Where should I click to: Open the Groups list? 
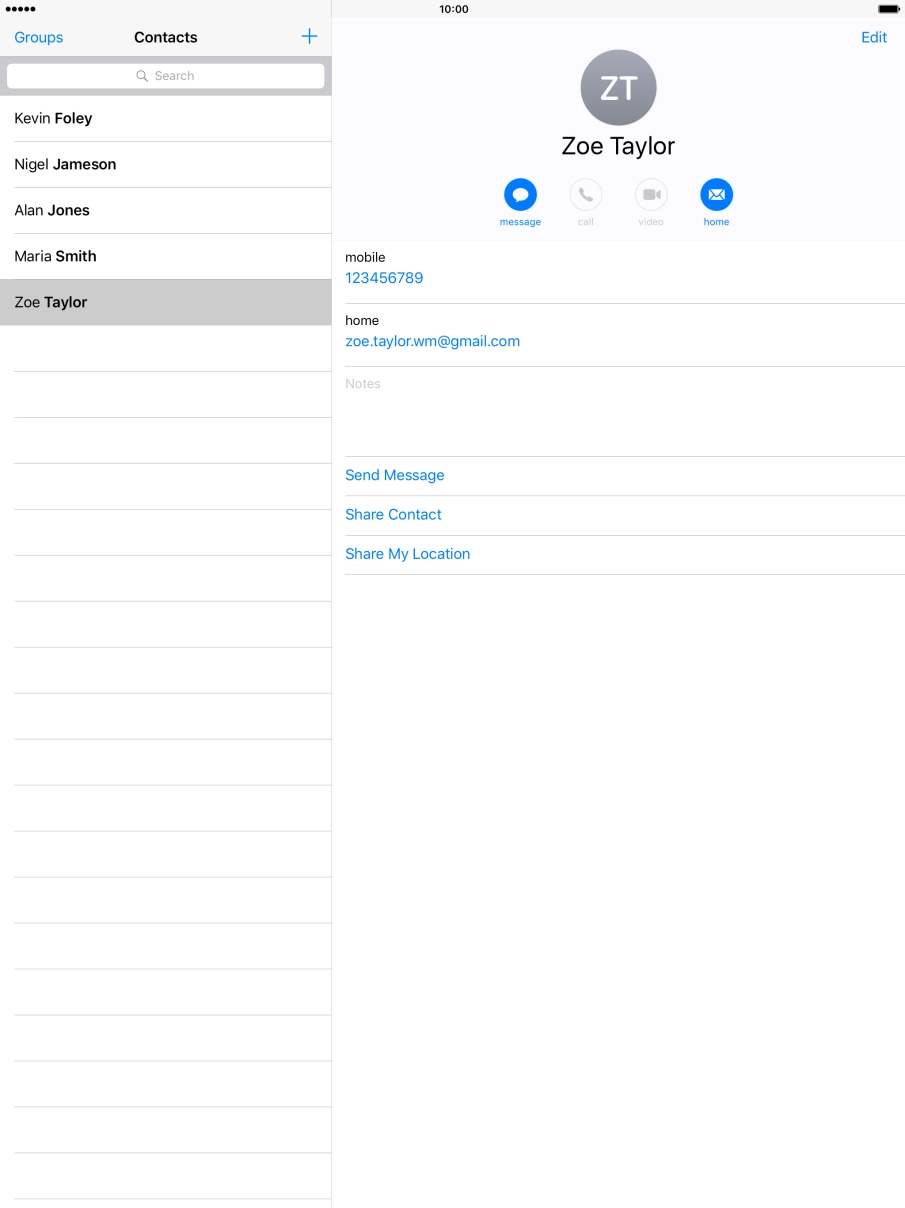[x=39, y=37]
